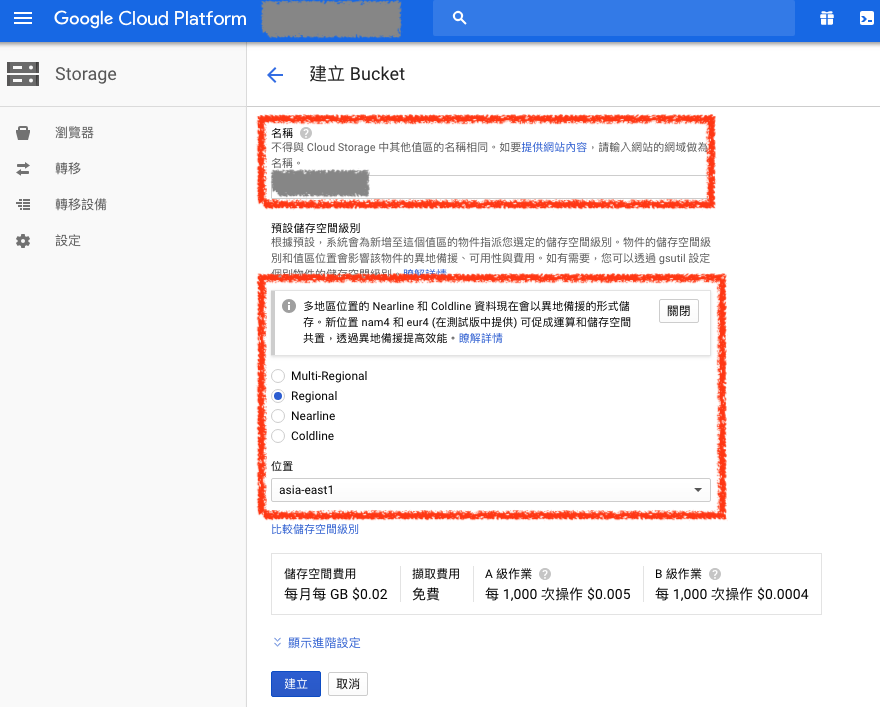Click the back arrow beside 建立 Bucket
This screenshot has height=707, width=880.
pos(275,74)
